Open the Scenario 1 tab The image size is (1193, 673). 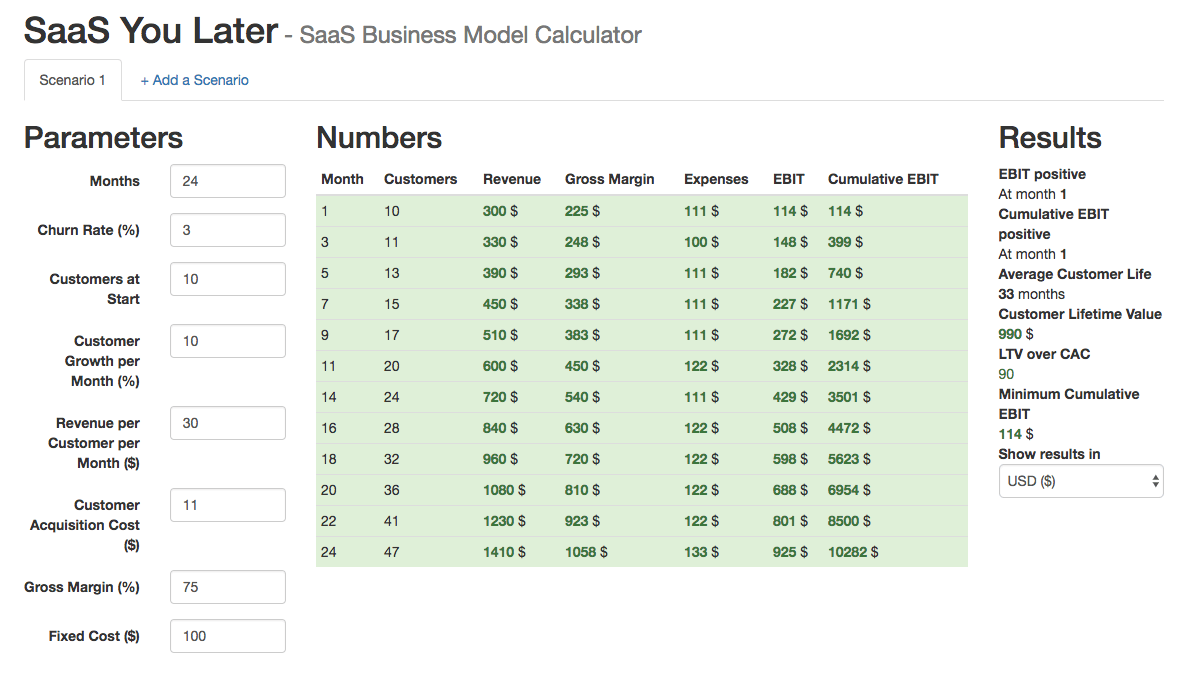tap(72, 80)
